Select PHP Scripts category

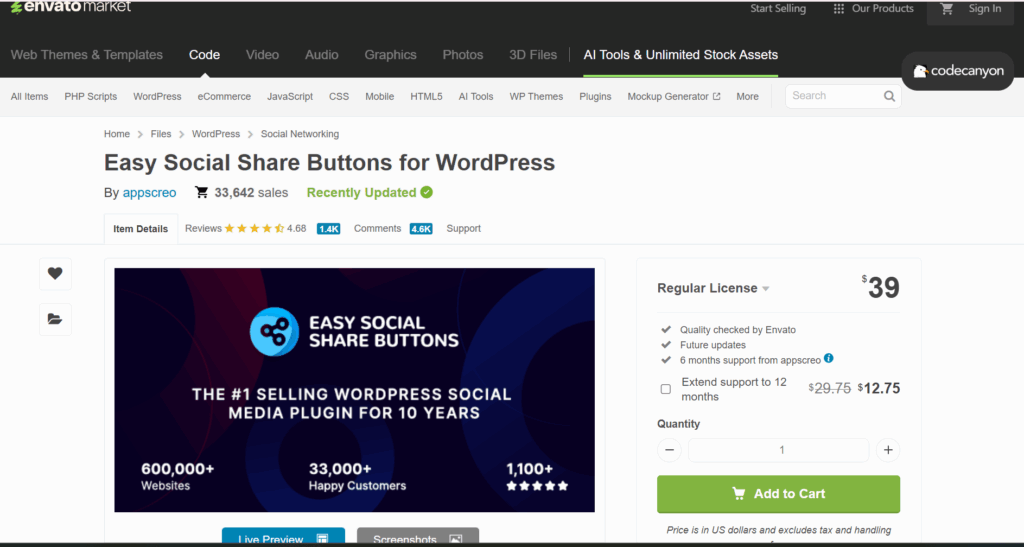[x=91, y=97]
